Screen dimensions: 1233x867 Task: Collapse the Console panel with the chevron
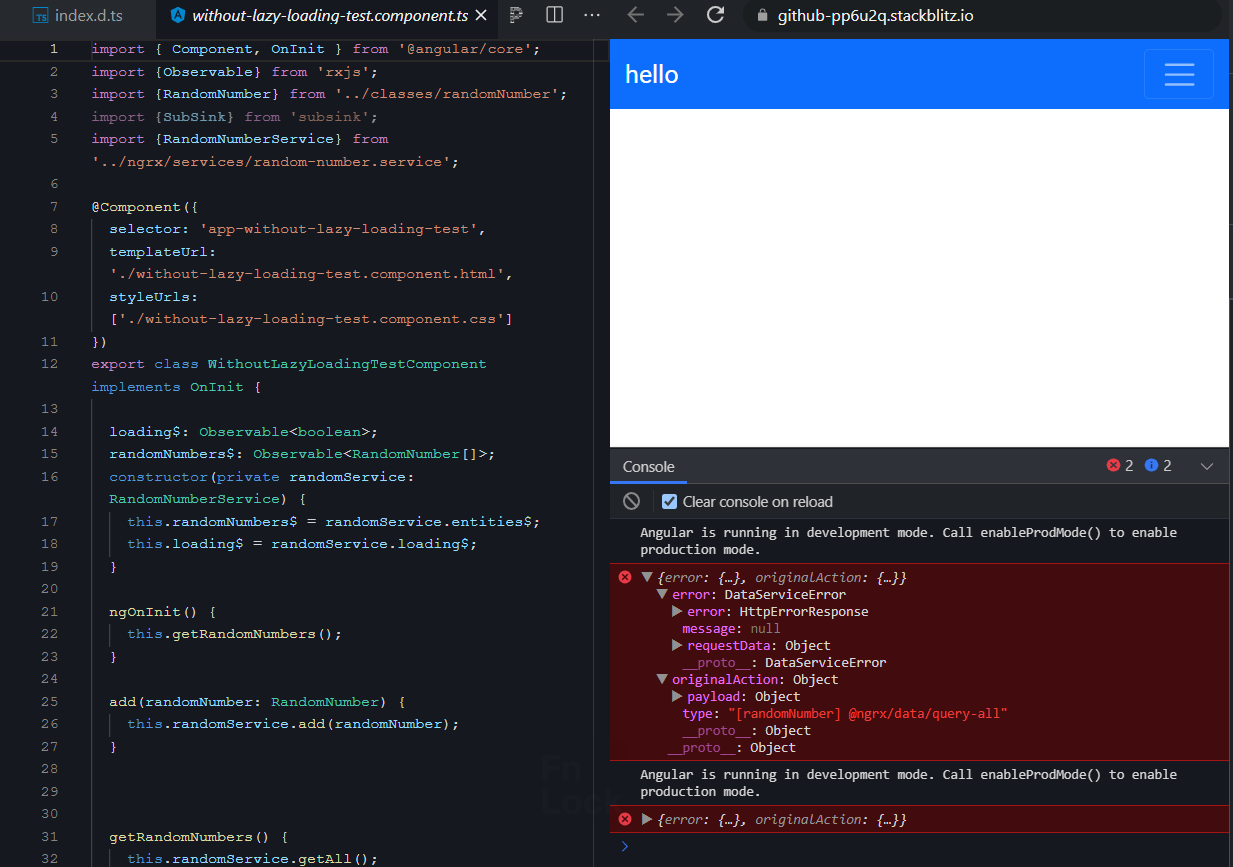1207,466
